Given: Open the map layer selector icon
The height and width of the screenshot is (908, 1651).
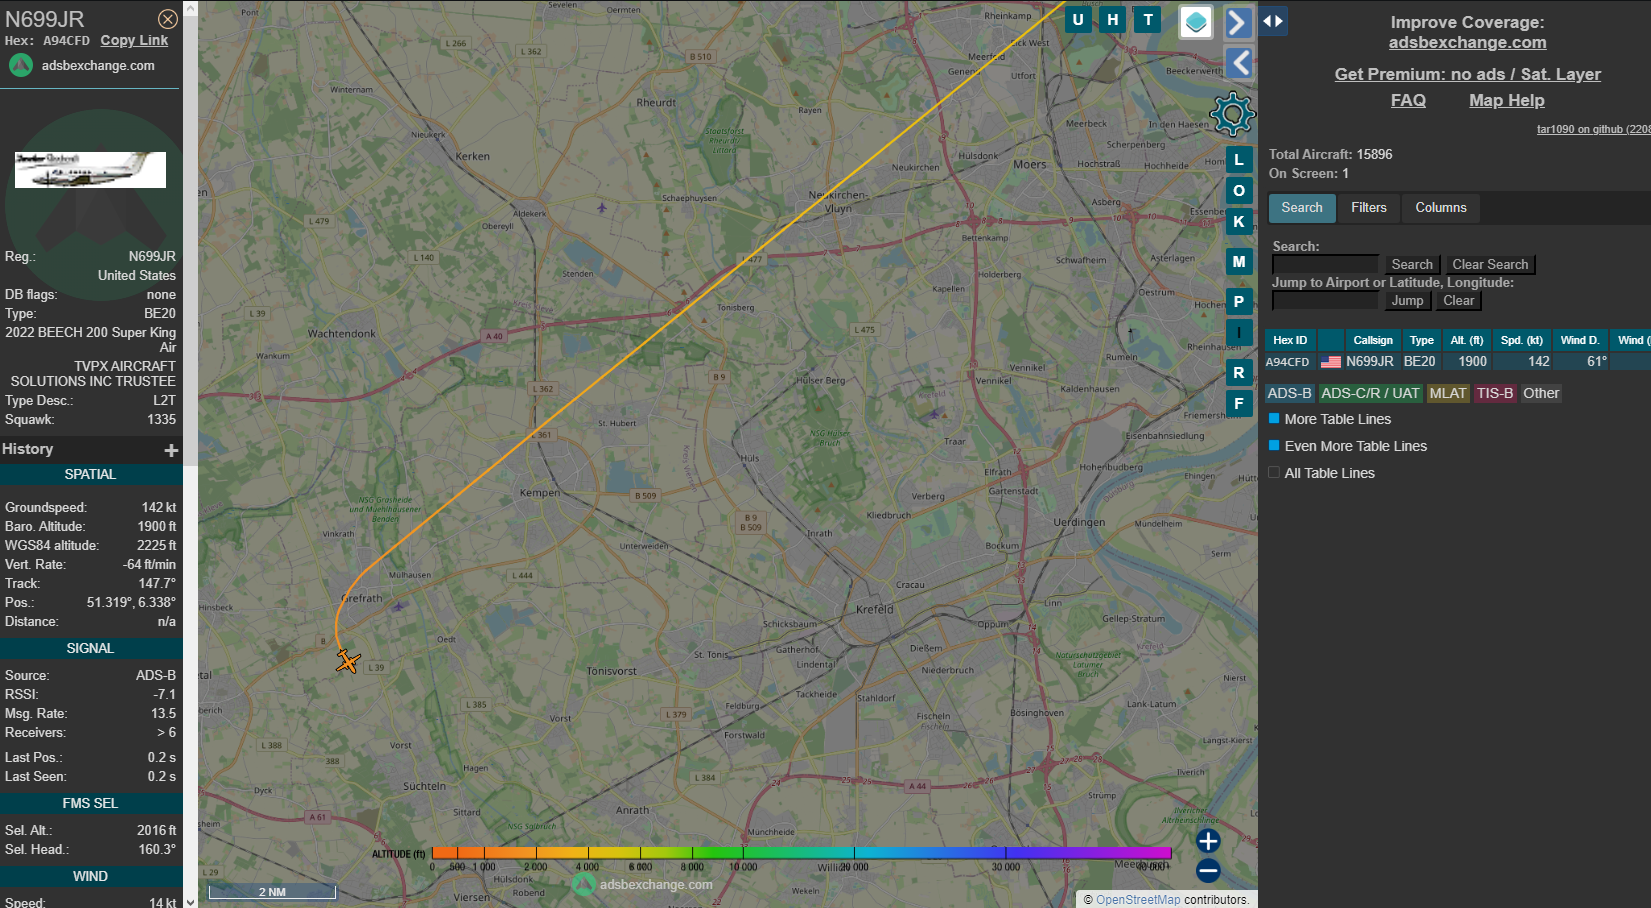Looking at the screenshot, I should tap(1196, 22).
